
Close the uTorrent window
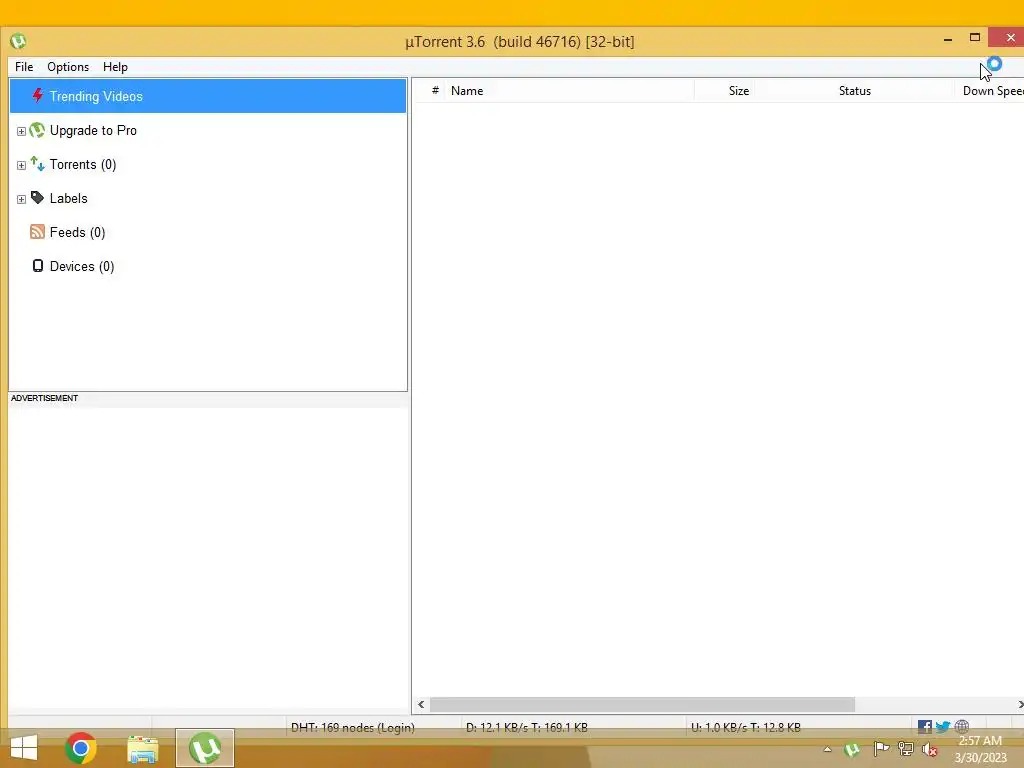[x=1010, y=38]
